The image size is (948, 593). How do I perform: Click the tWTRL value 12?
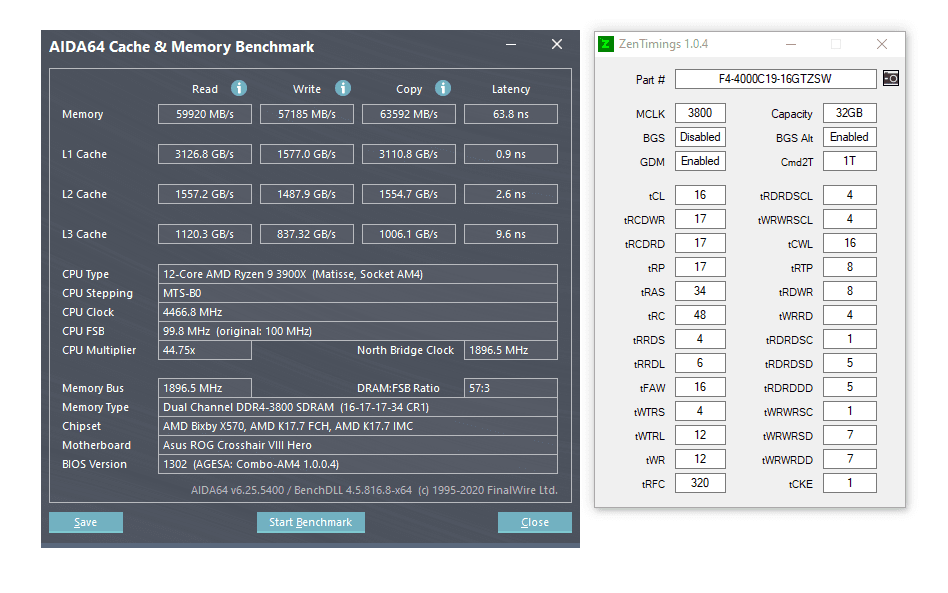pyautogui.click(x=700, y=435)
